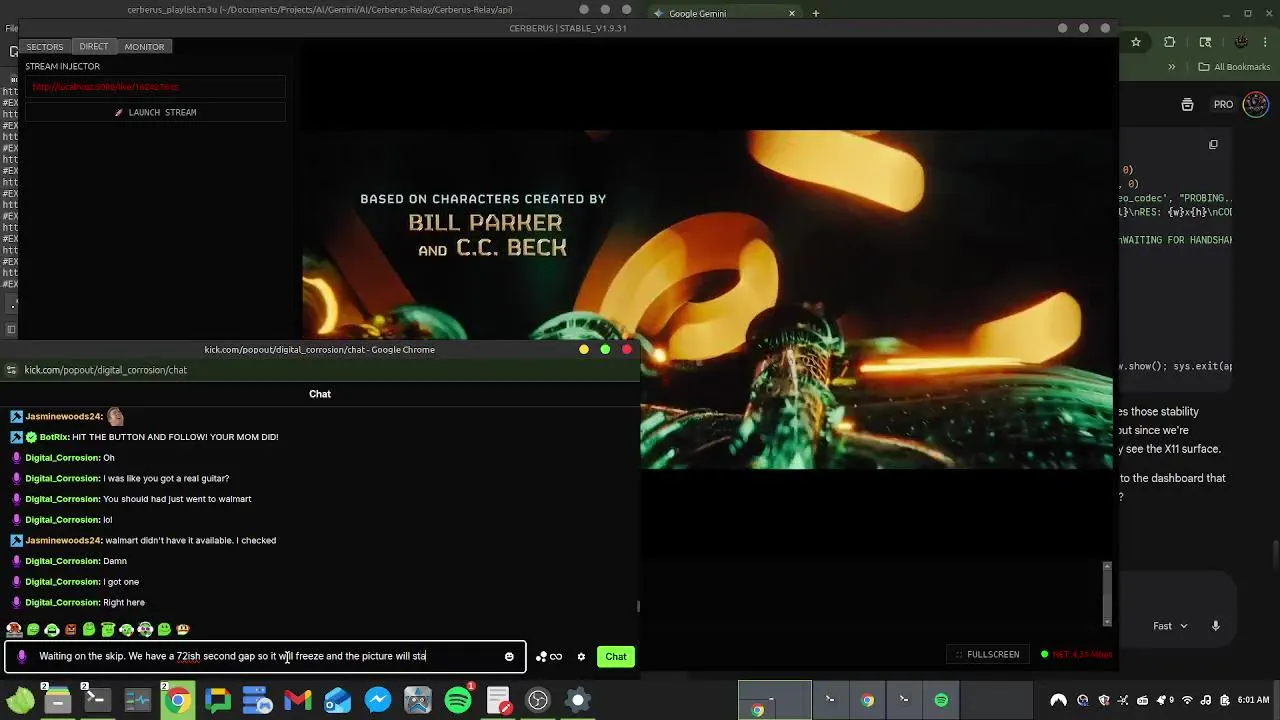Click the NET speed status indicator
This screenshot has width=1280, height=720.
(1076, 654)
